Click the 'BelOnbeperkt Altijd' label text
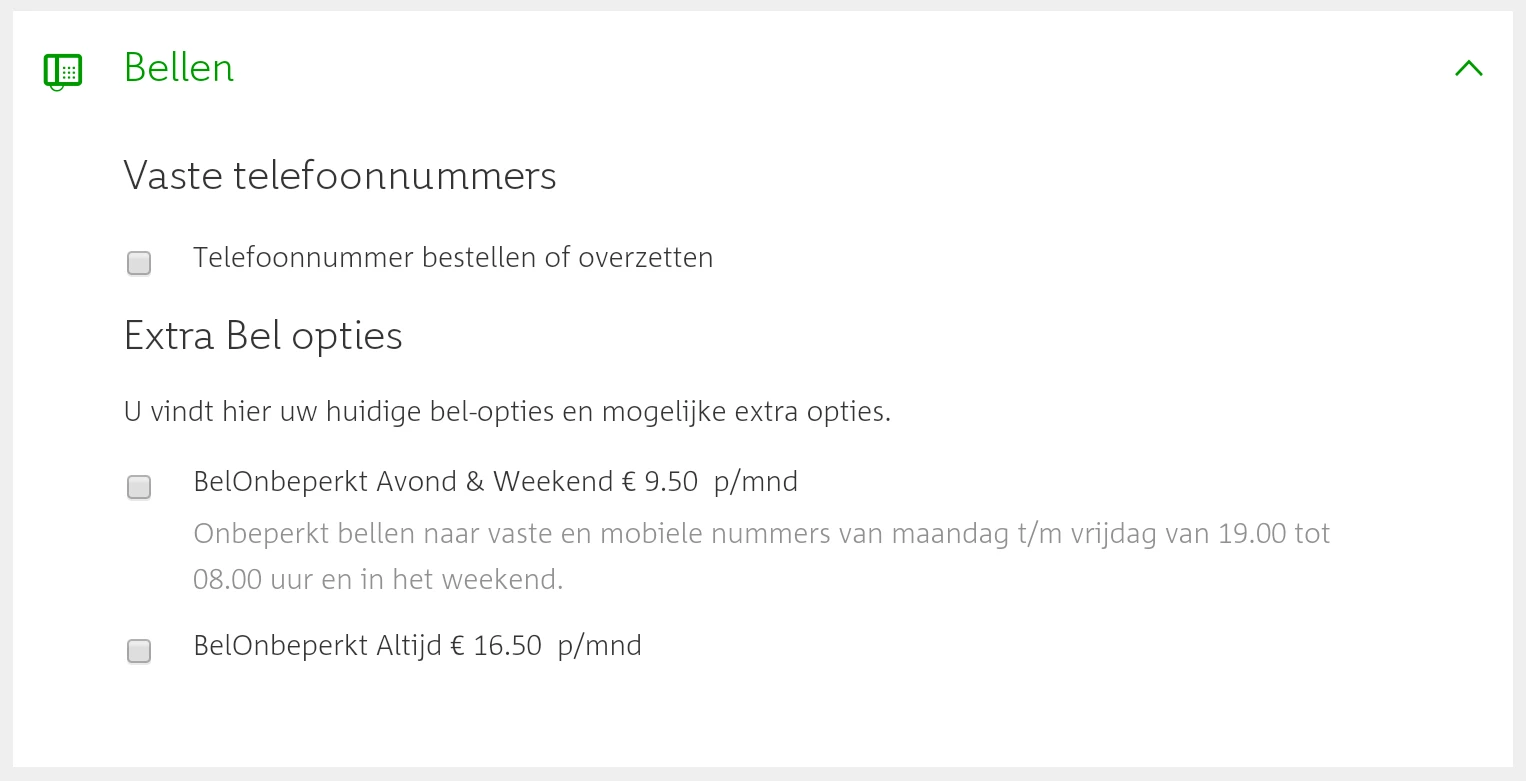Image resolution: width=1526 pixels, height=781 pixels. (x=317, y=646)
